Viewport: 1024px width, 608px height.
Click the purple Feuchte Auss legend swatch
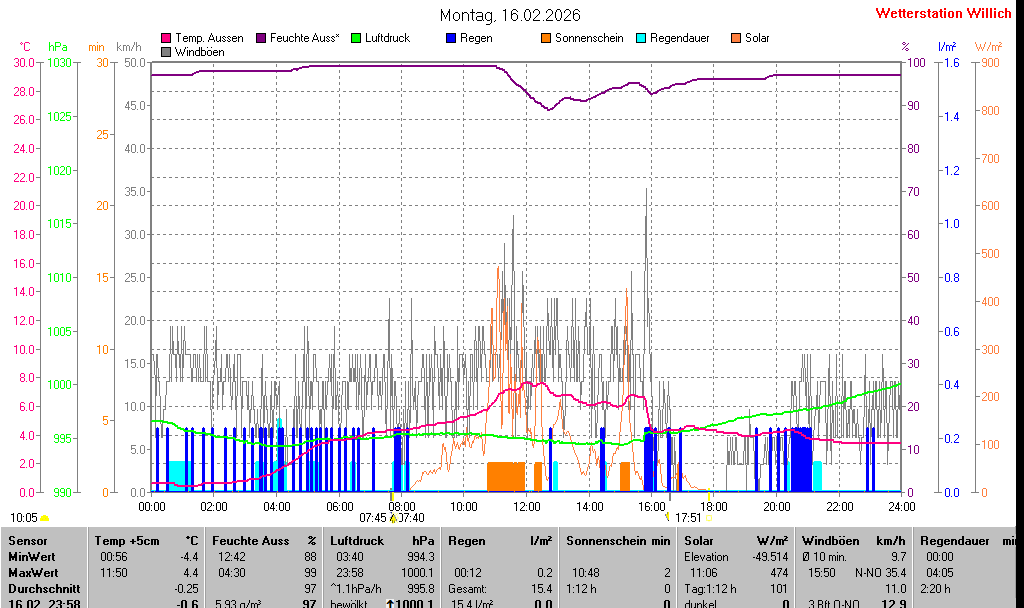pos(261,38)
